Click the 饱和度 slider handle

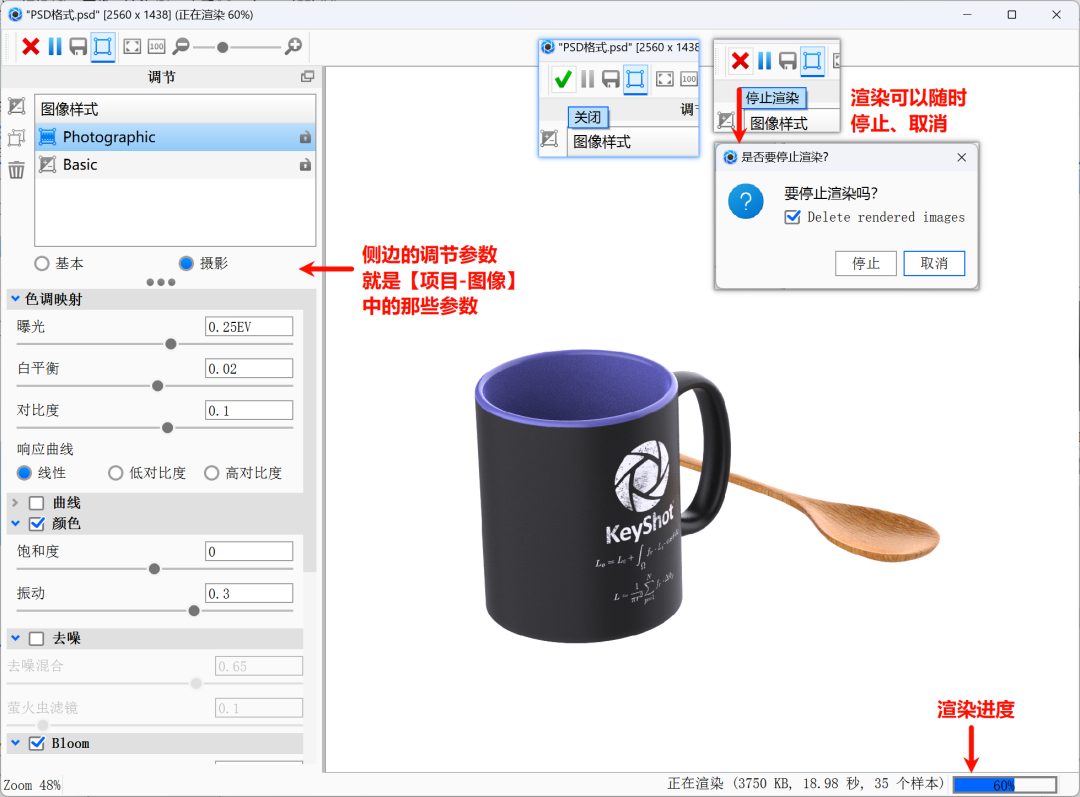click(x=154, y=568)
